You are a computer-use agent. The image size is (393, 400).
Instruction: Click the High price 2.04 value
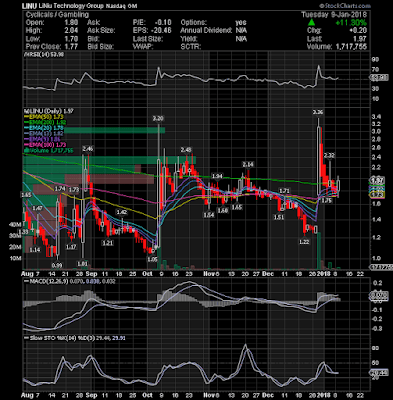click(x=71, y=31)
